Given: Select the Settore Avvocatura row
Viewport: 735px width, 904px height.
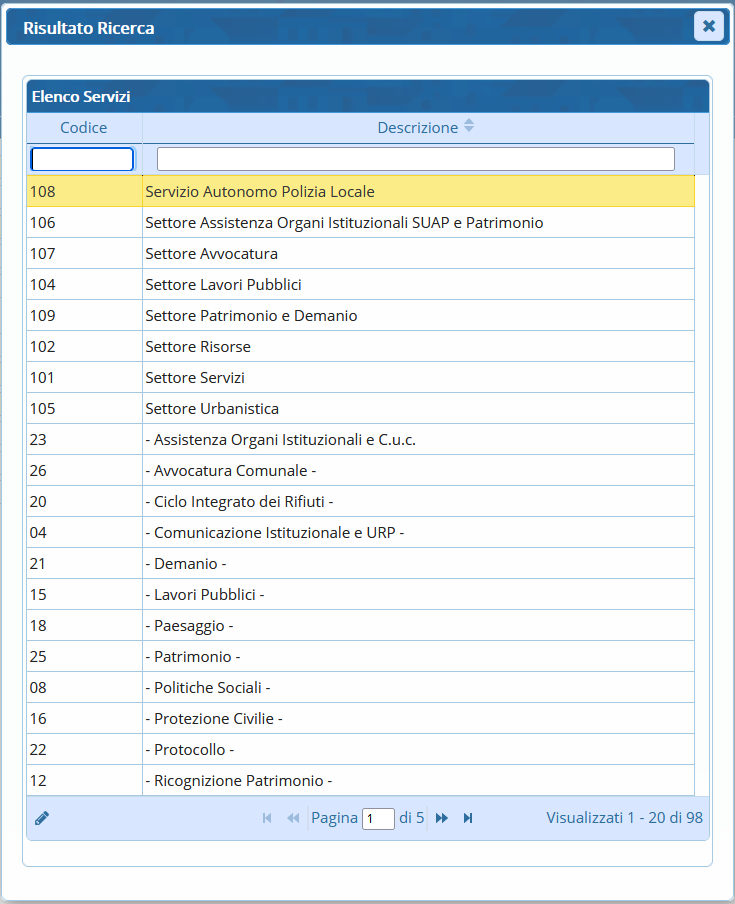Looking at the screenshot, I should [211, 253].
